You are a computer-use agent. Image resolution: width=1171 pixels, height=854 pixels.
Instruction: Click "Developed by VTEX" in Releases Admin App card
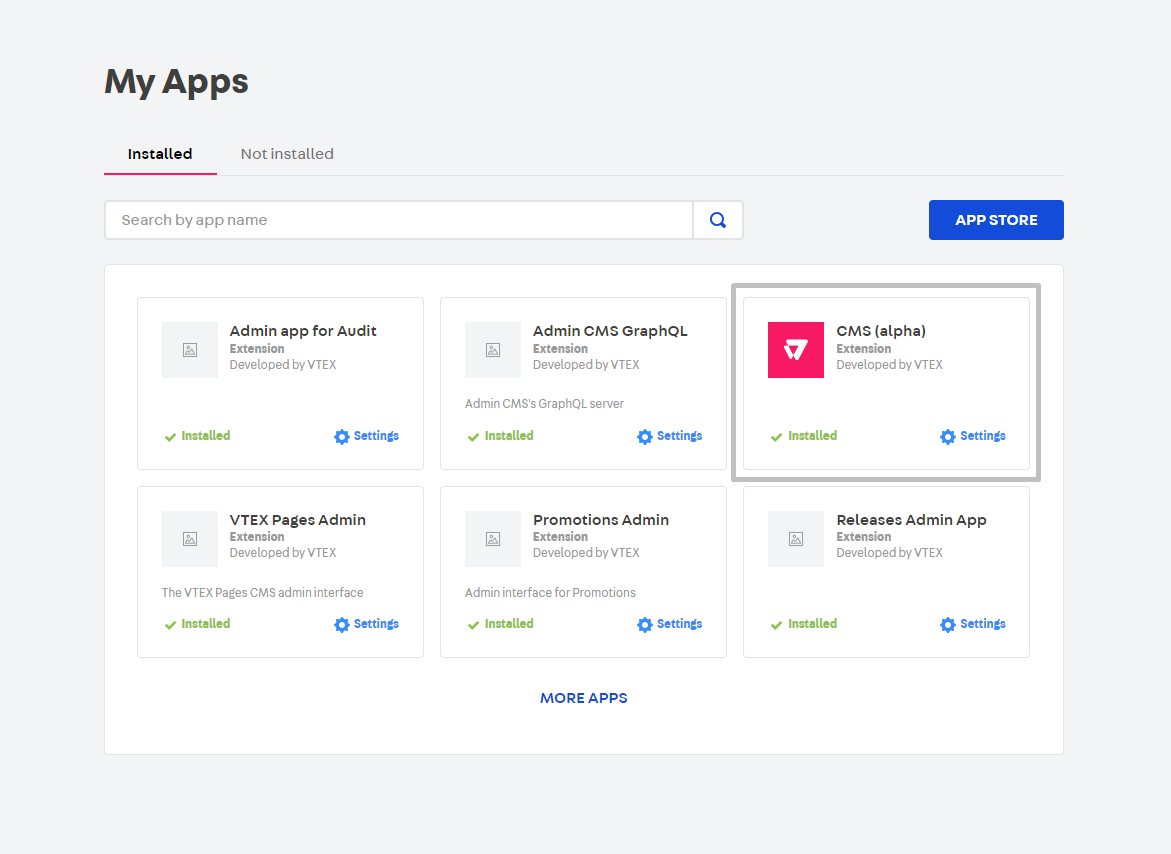point(889,553)
